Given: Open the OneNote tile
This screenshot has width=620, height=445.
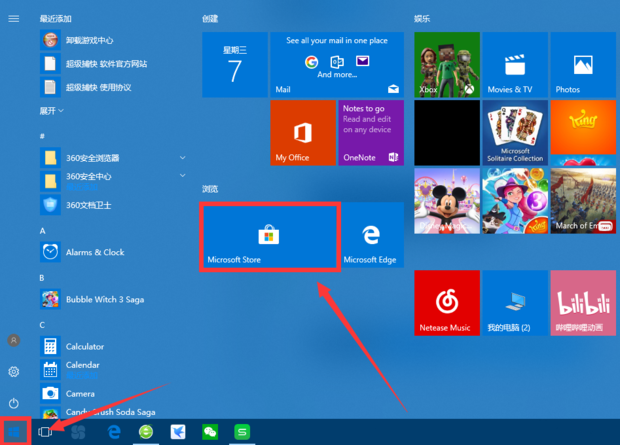Looking at the screenshot, I should pos(371,133).
